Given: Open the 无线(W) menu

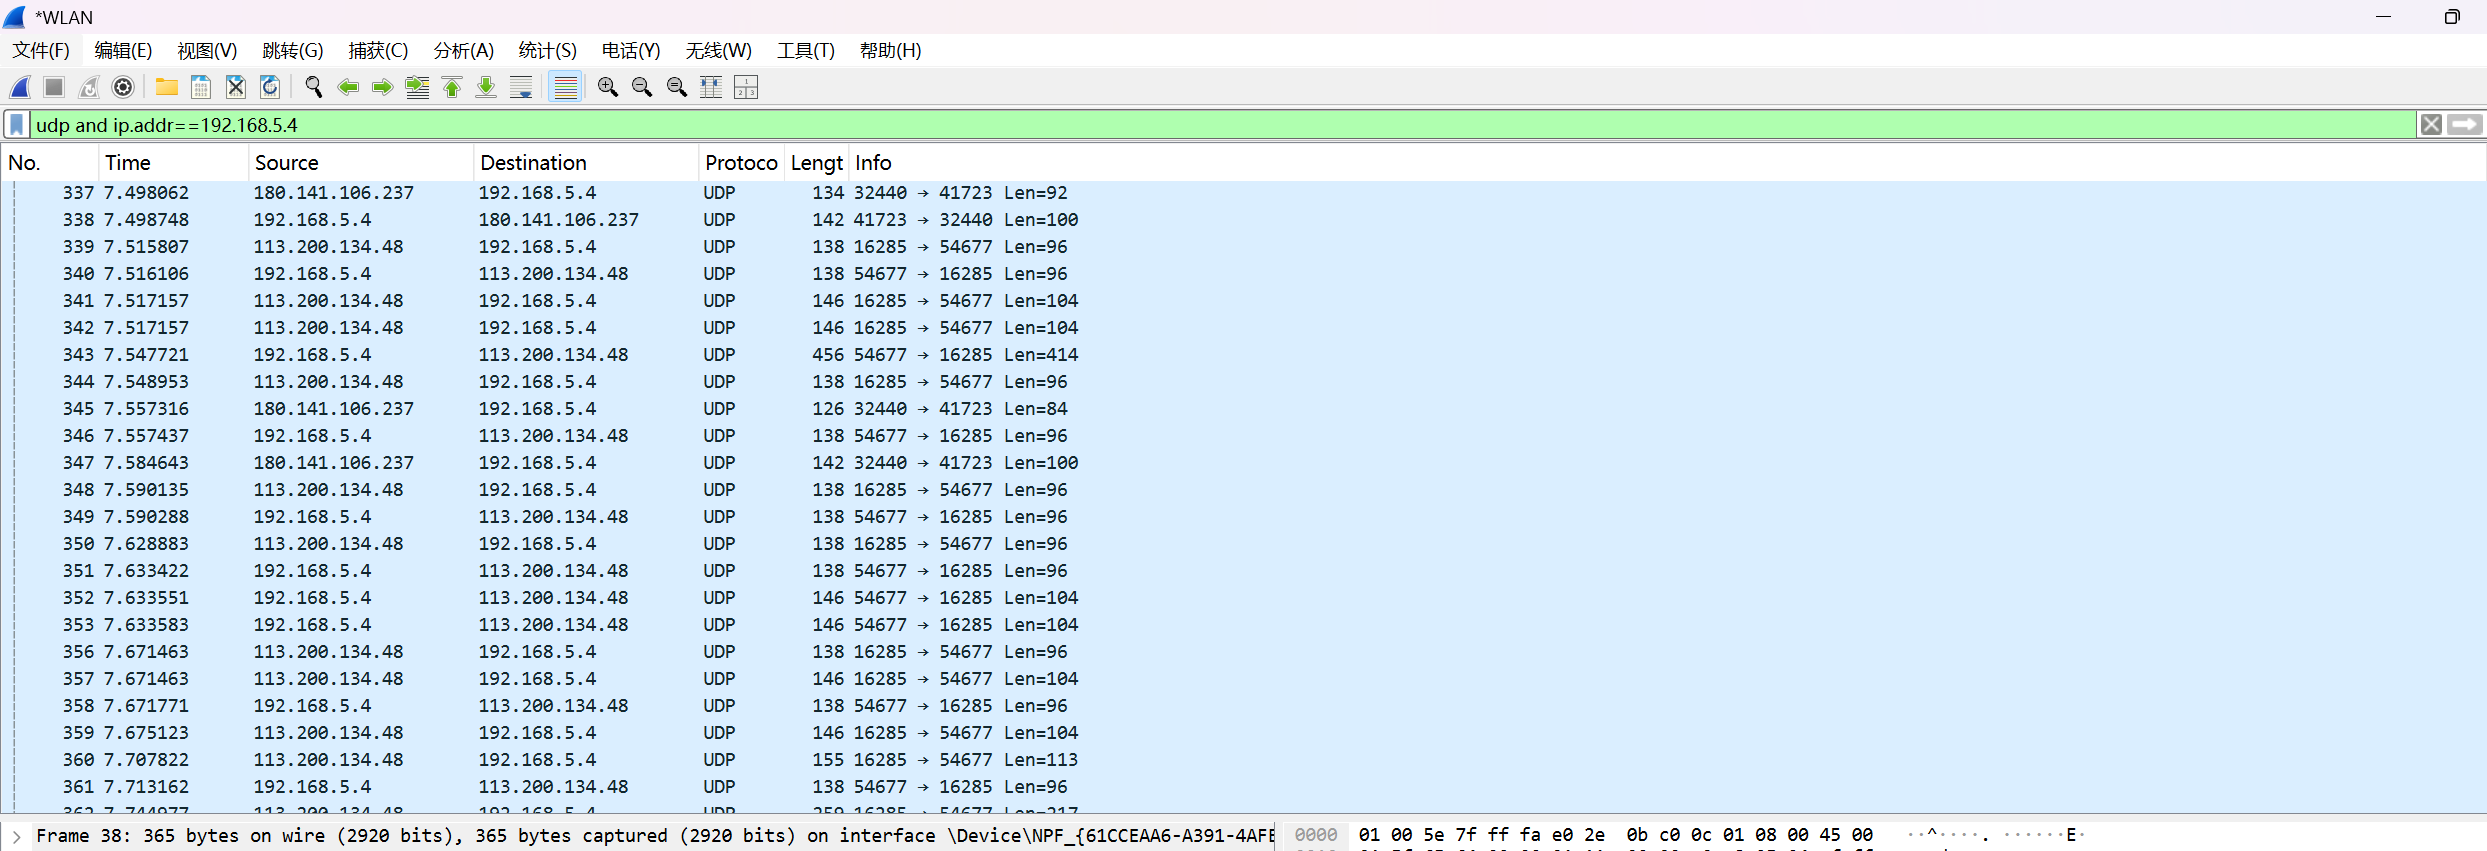Looking at the screenshot, I should 718,50.
